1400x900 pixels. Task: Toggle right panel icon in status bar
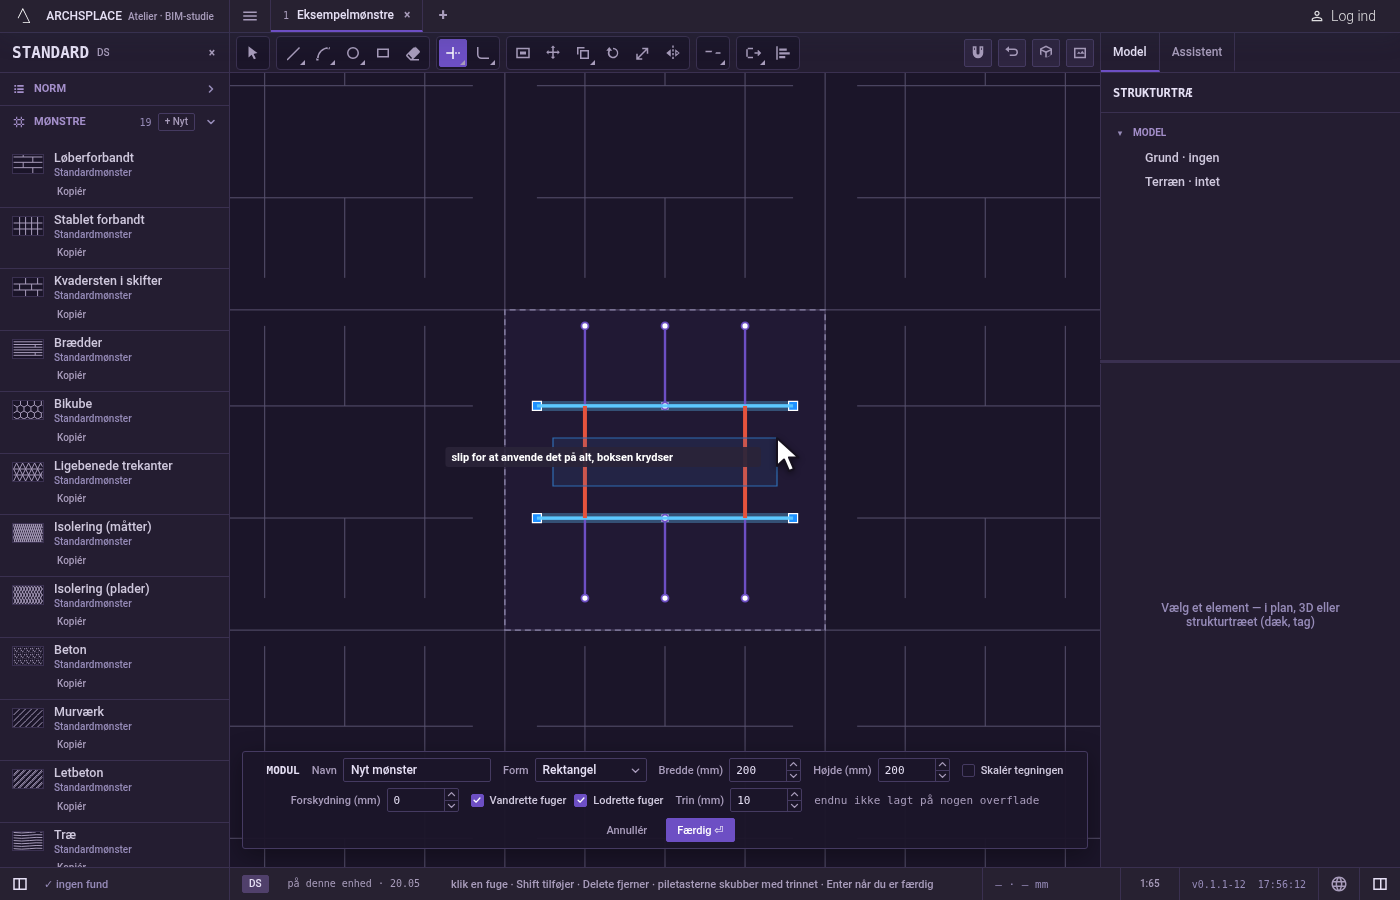(x=1380, y=884)
